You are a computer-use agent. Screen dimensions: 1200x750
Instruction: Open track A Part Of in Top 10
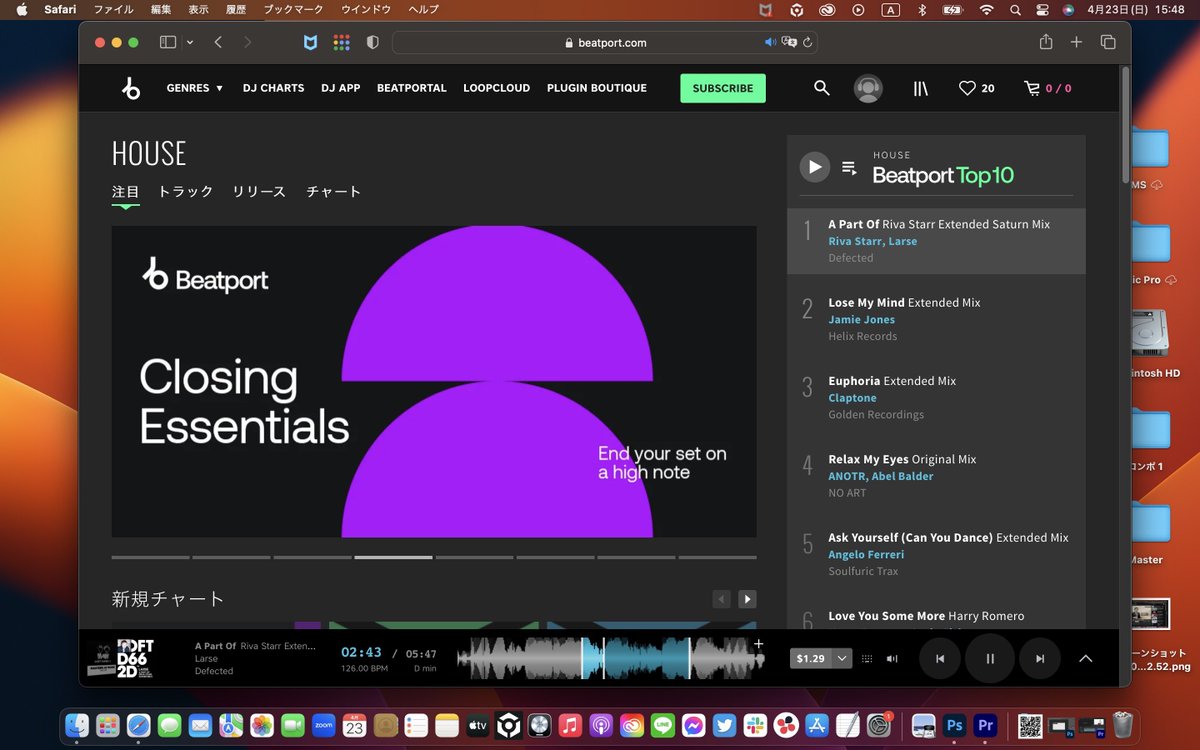click(x=939, y=224)
